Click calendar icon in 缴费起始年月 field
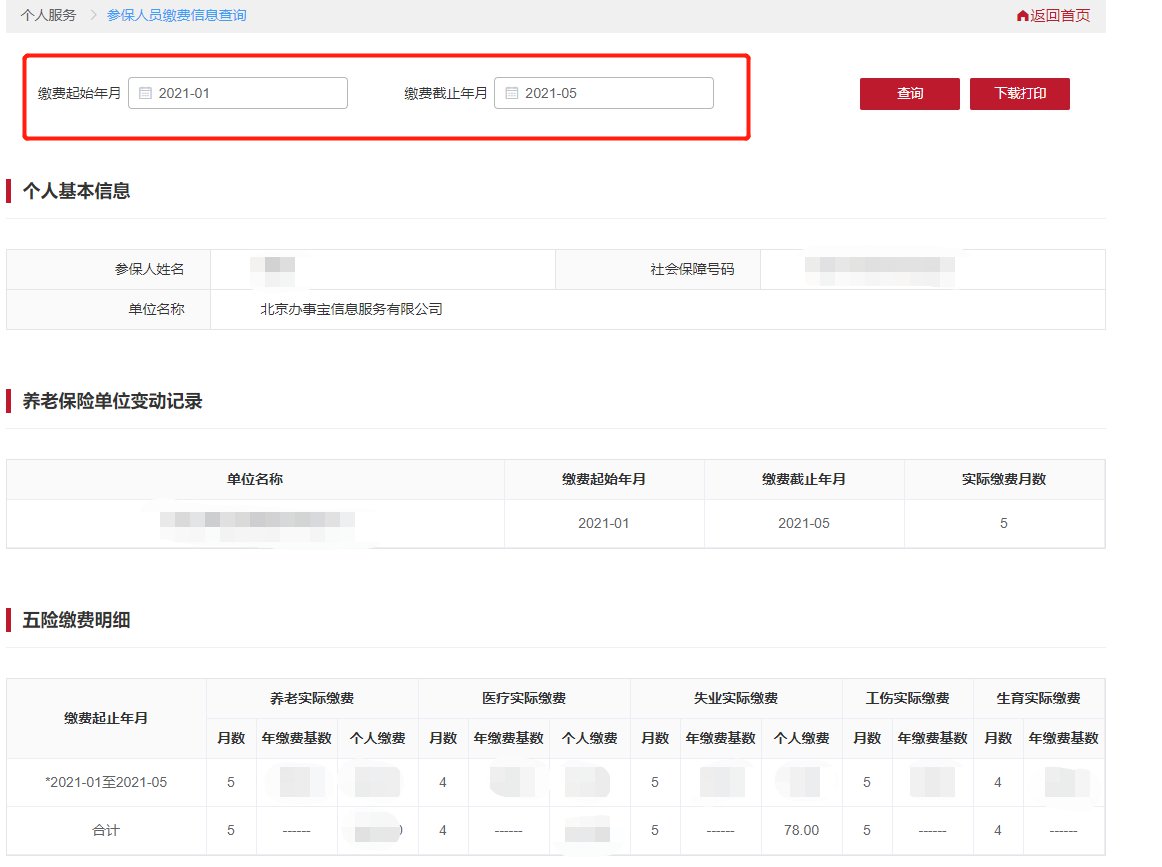This screenshot has height=867, width=1162. (x=145, y=93)
